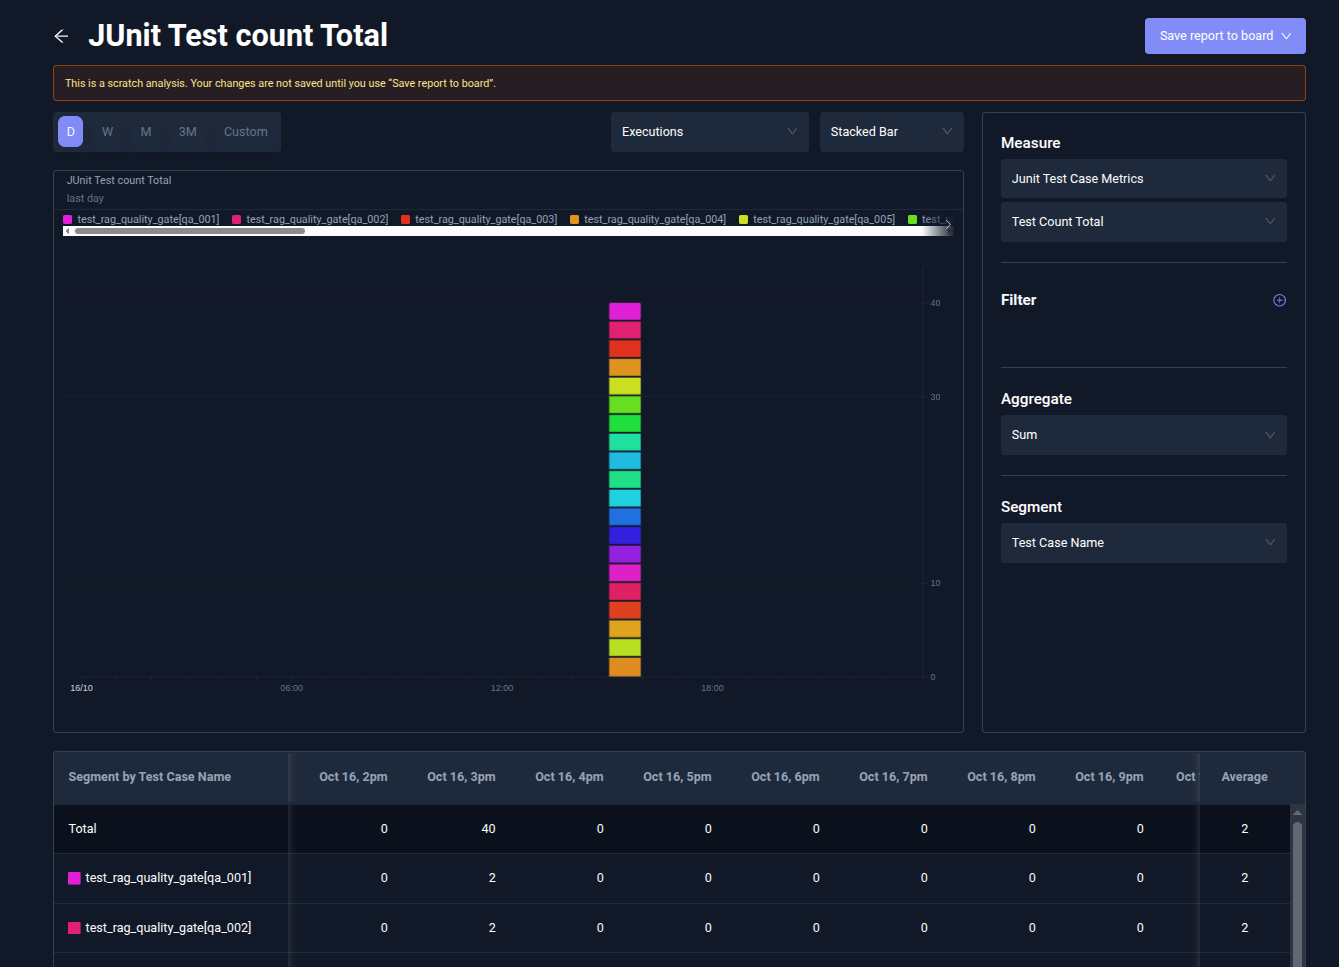Click the topmost magenta bar segment
This screenshot has width=1339, height=967.
(x=625, y=311)
